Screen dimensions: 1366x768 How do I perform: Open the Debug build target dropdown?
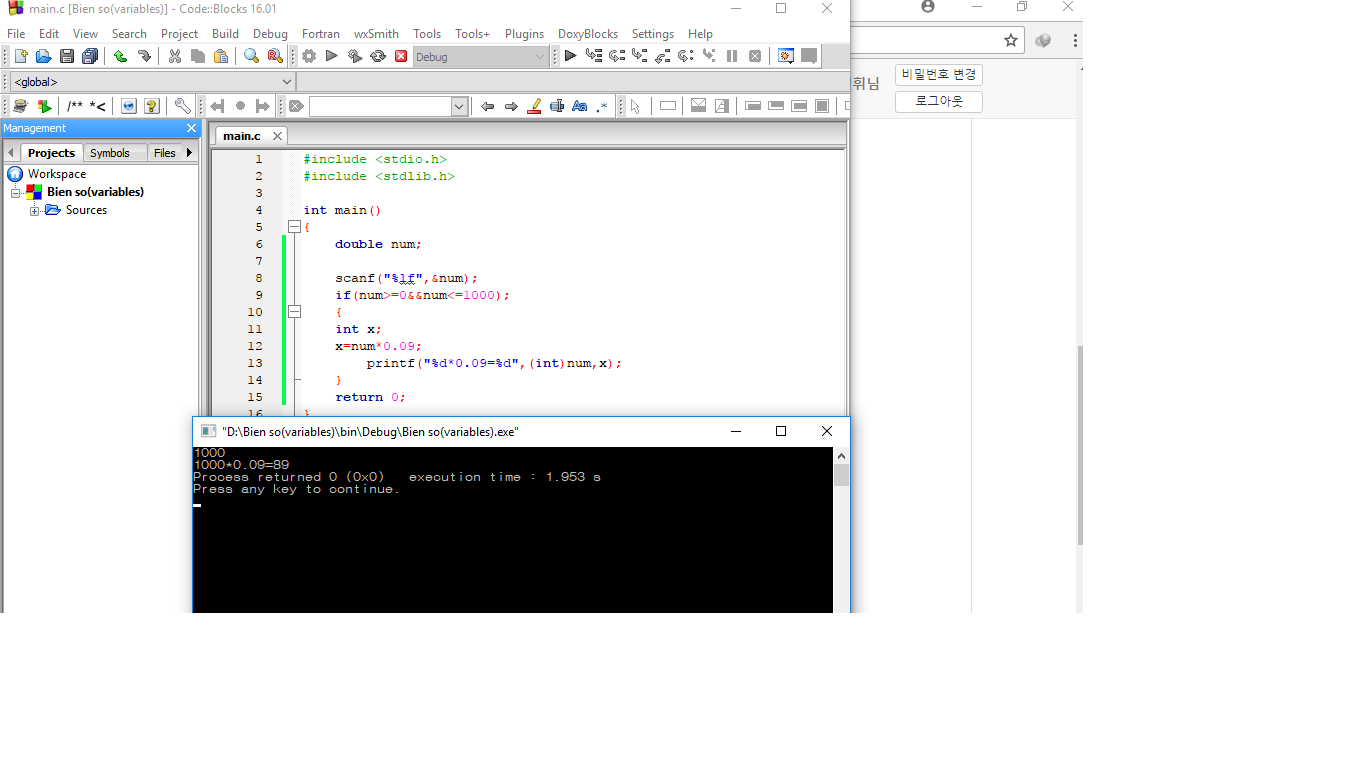(540, 57)
